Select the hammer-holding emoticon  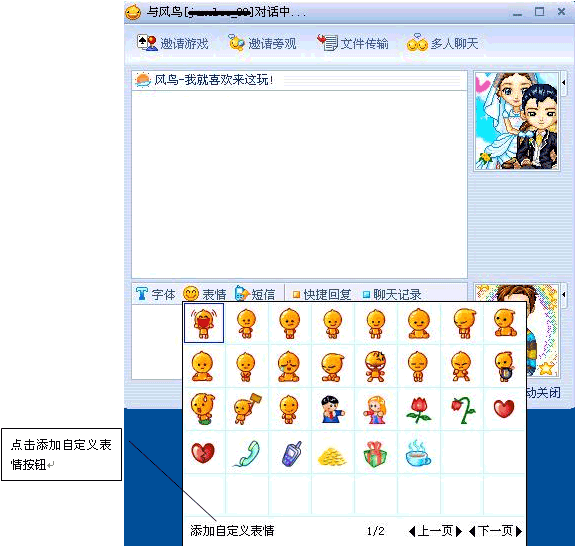click(247, 408)
